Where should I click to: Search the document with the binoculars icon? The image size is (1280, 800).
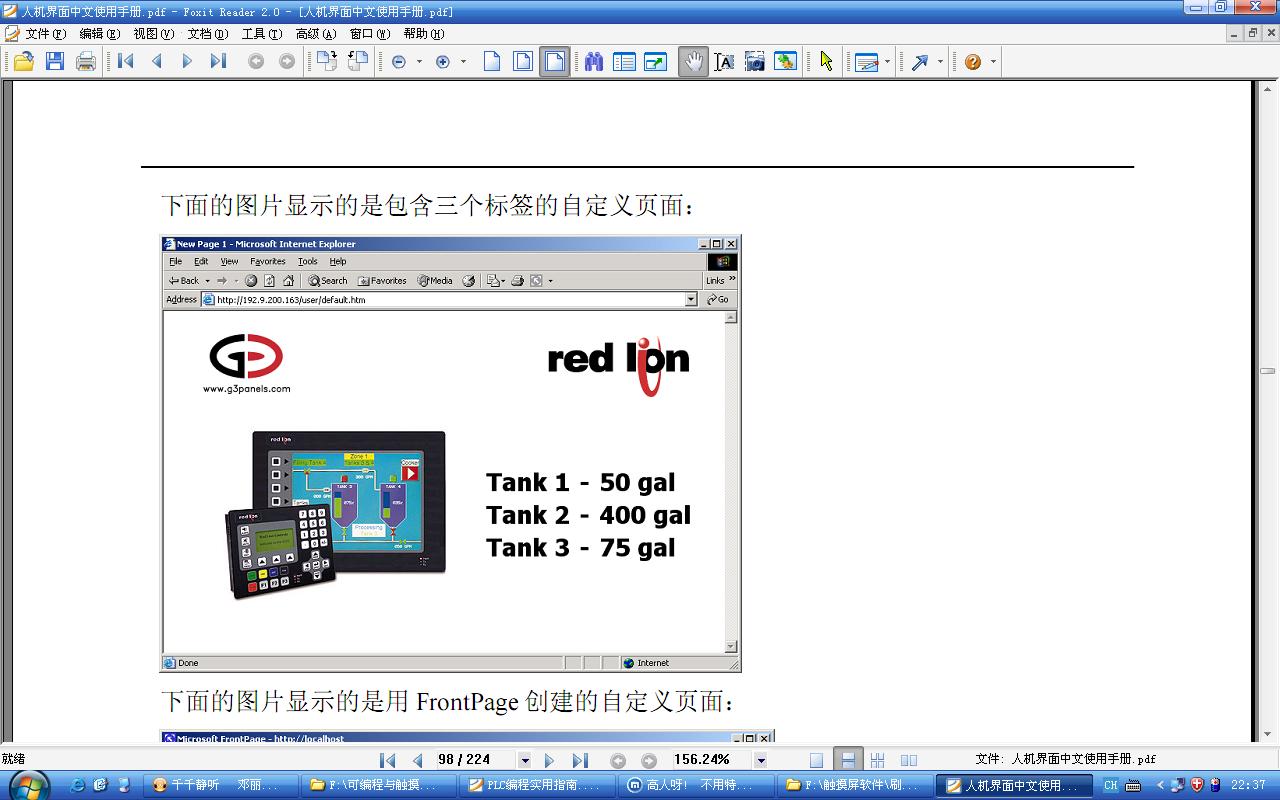pos(594,62)
